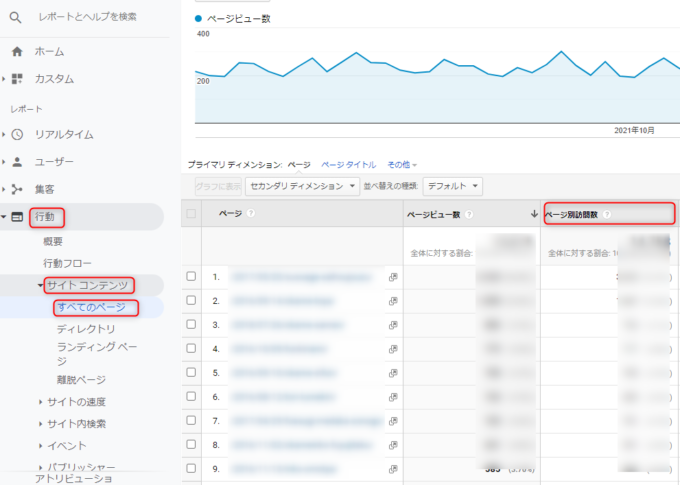Expand the 集客 section arrow
The width and height of the screenshot is (680, 485).
pyautogui.click(x=3, y=189)
